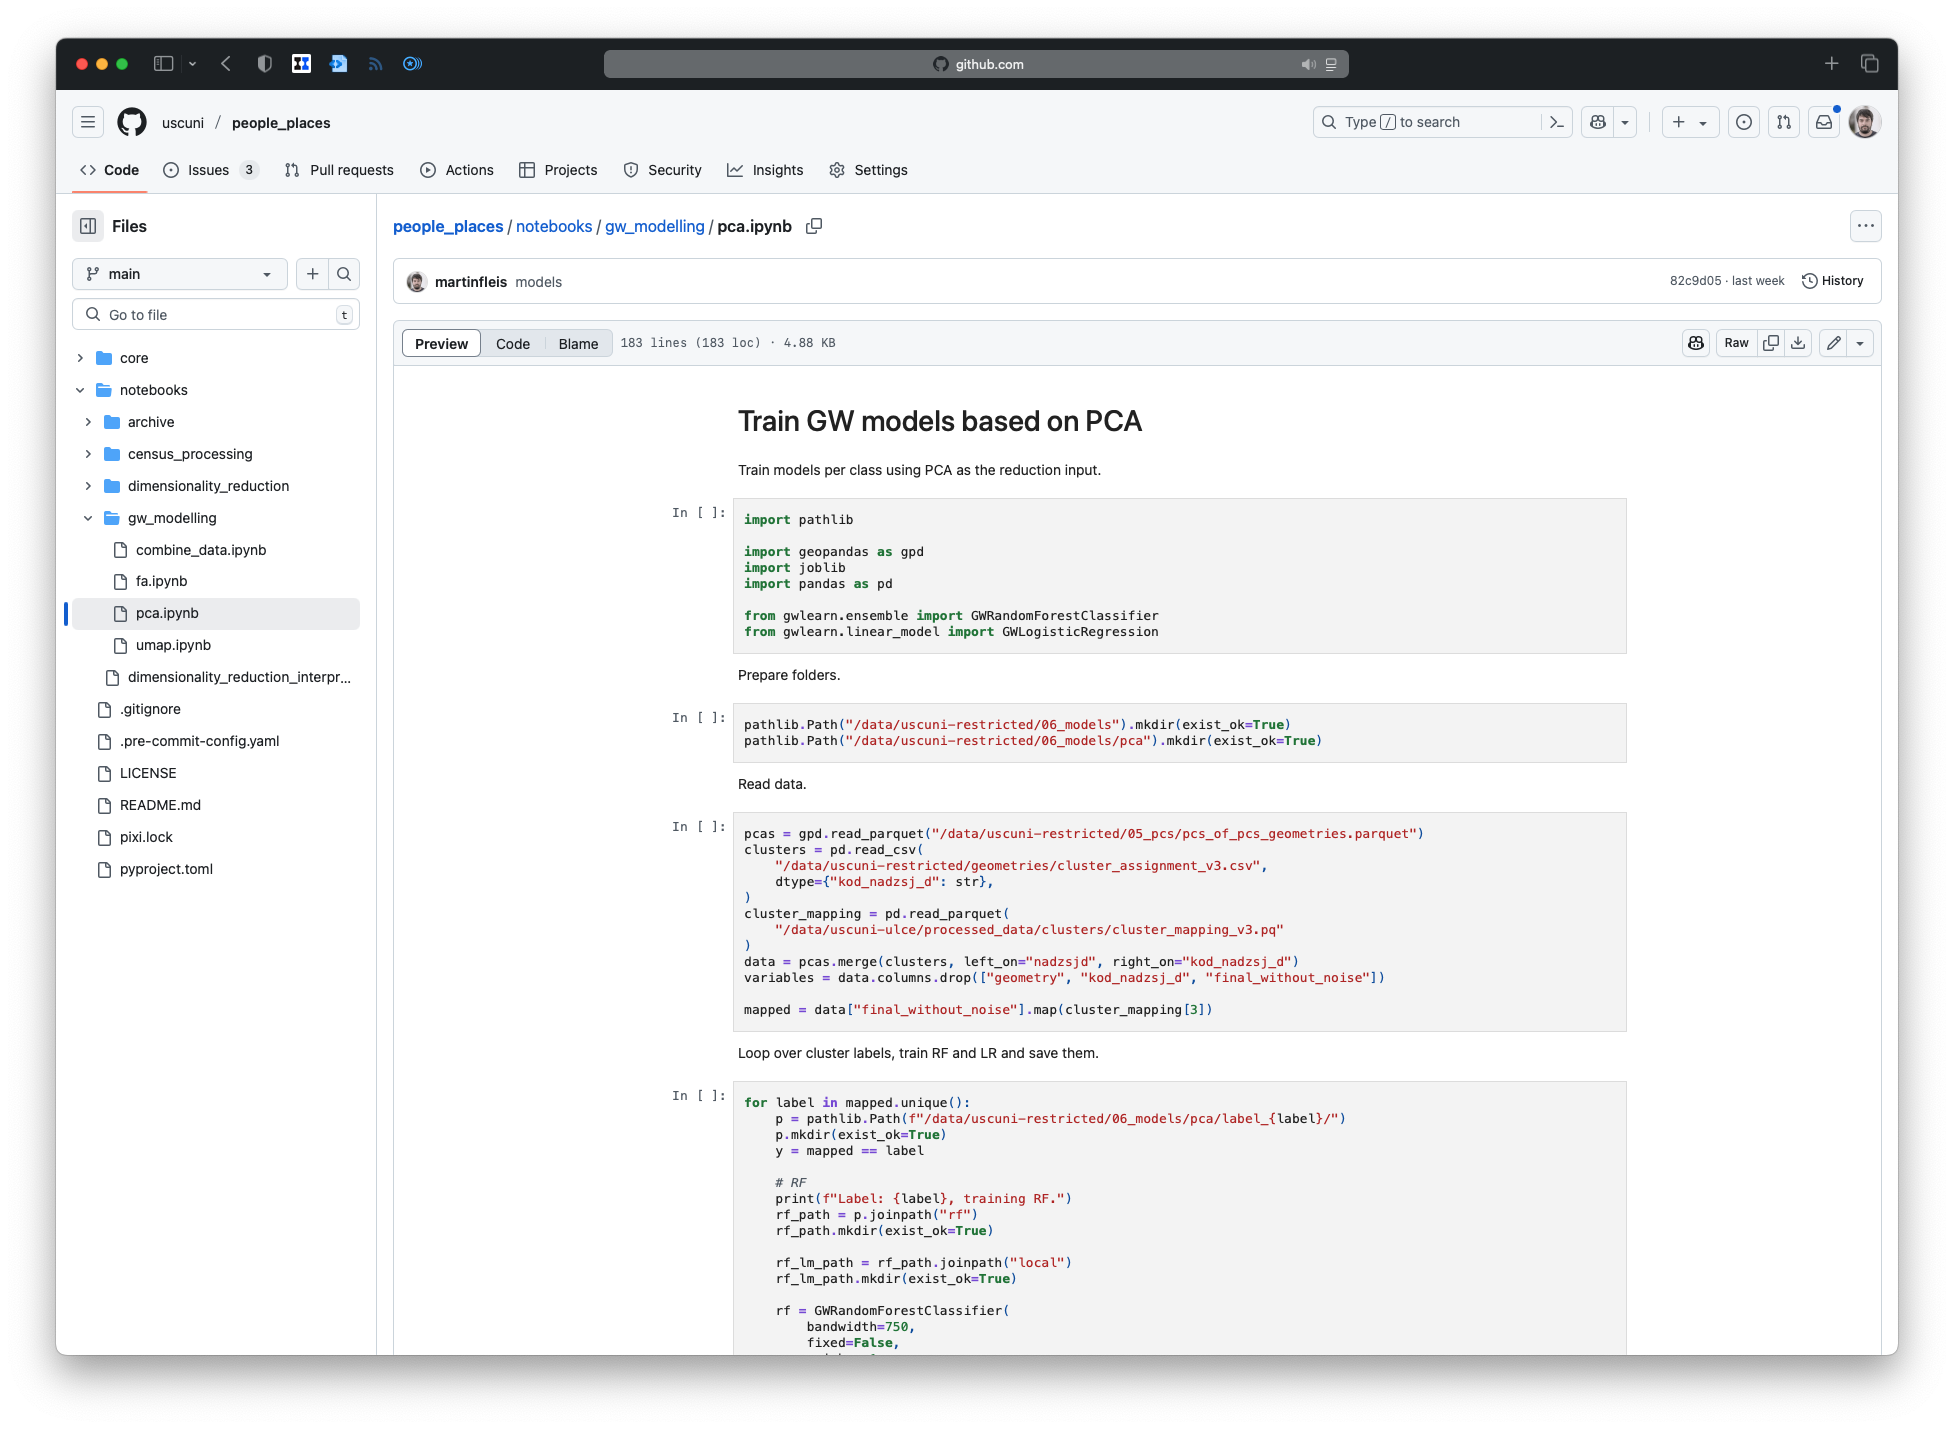
Task: Open the Issues tab
Action: (x=209, y=170)
